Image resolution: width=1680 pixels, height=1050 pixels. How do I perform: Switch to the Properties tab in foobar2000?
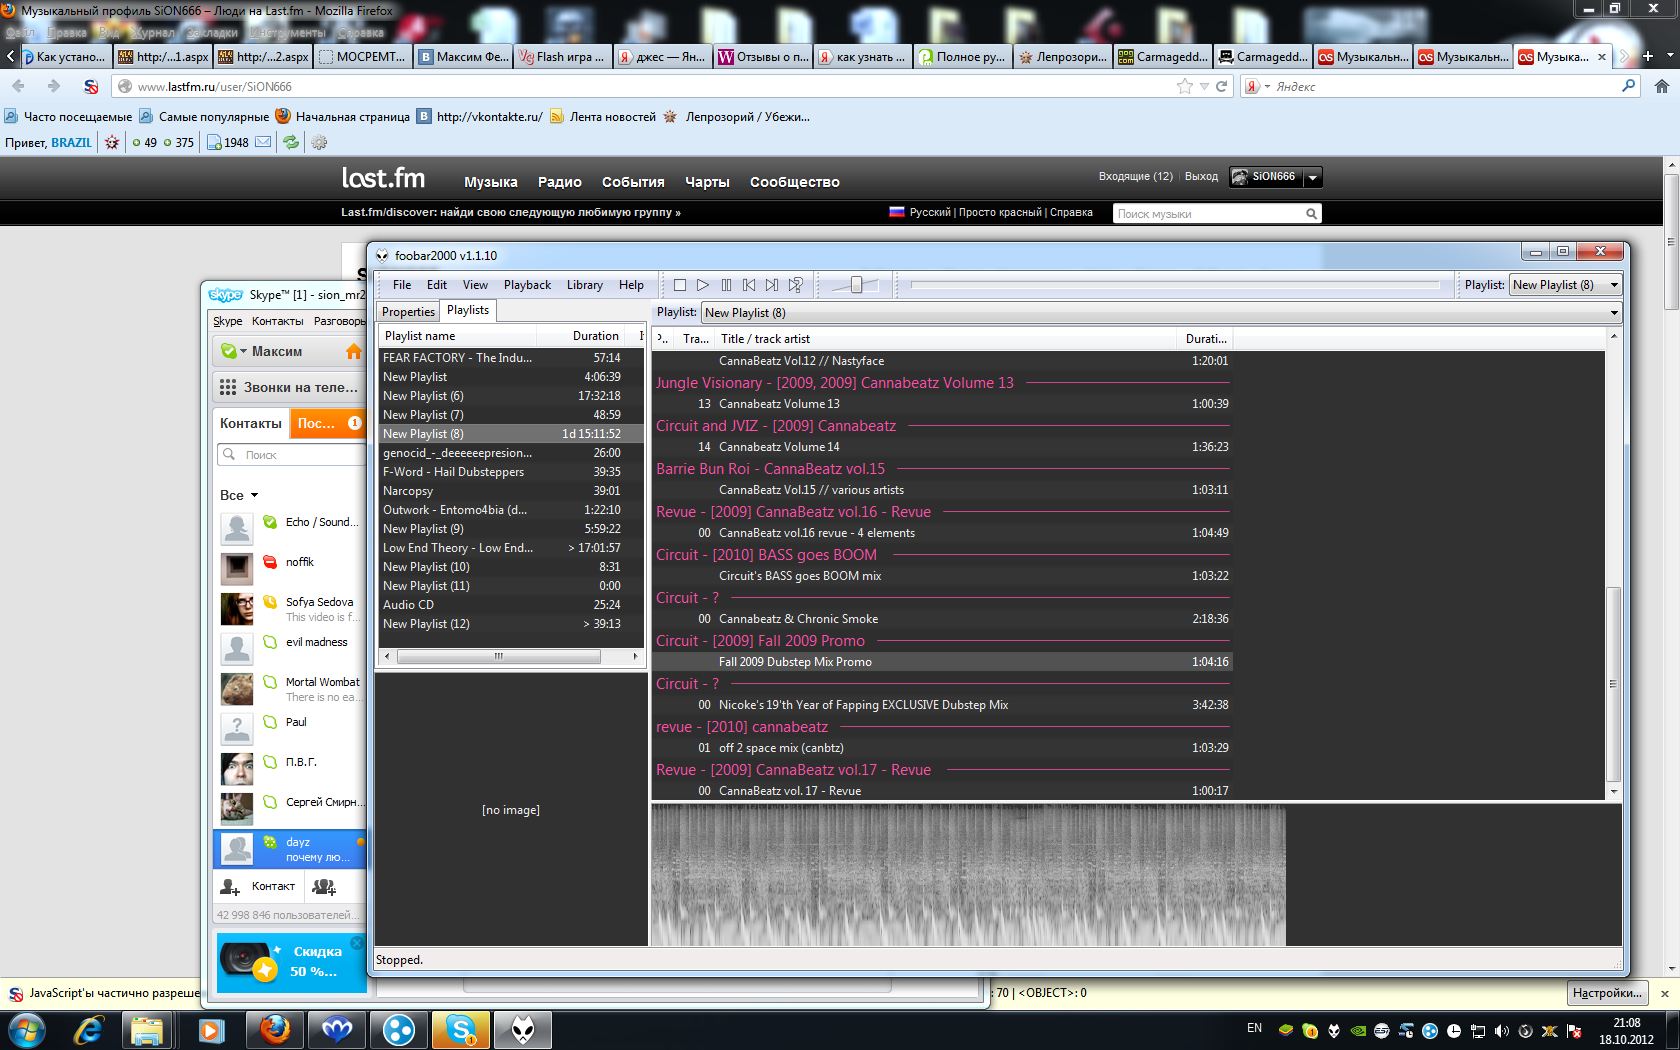click(408, 312)
